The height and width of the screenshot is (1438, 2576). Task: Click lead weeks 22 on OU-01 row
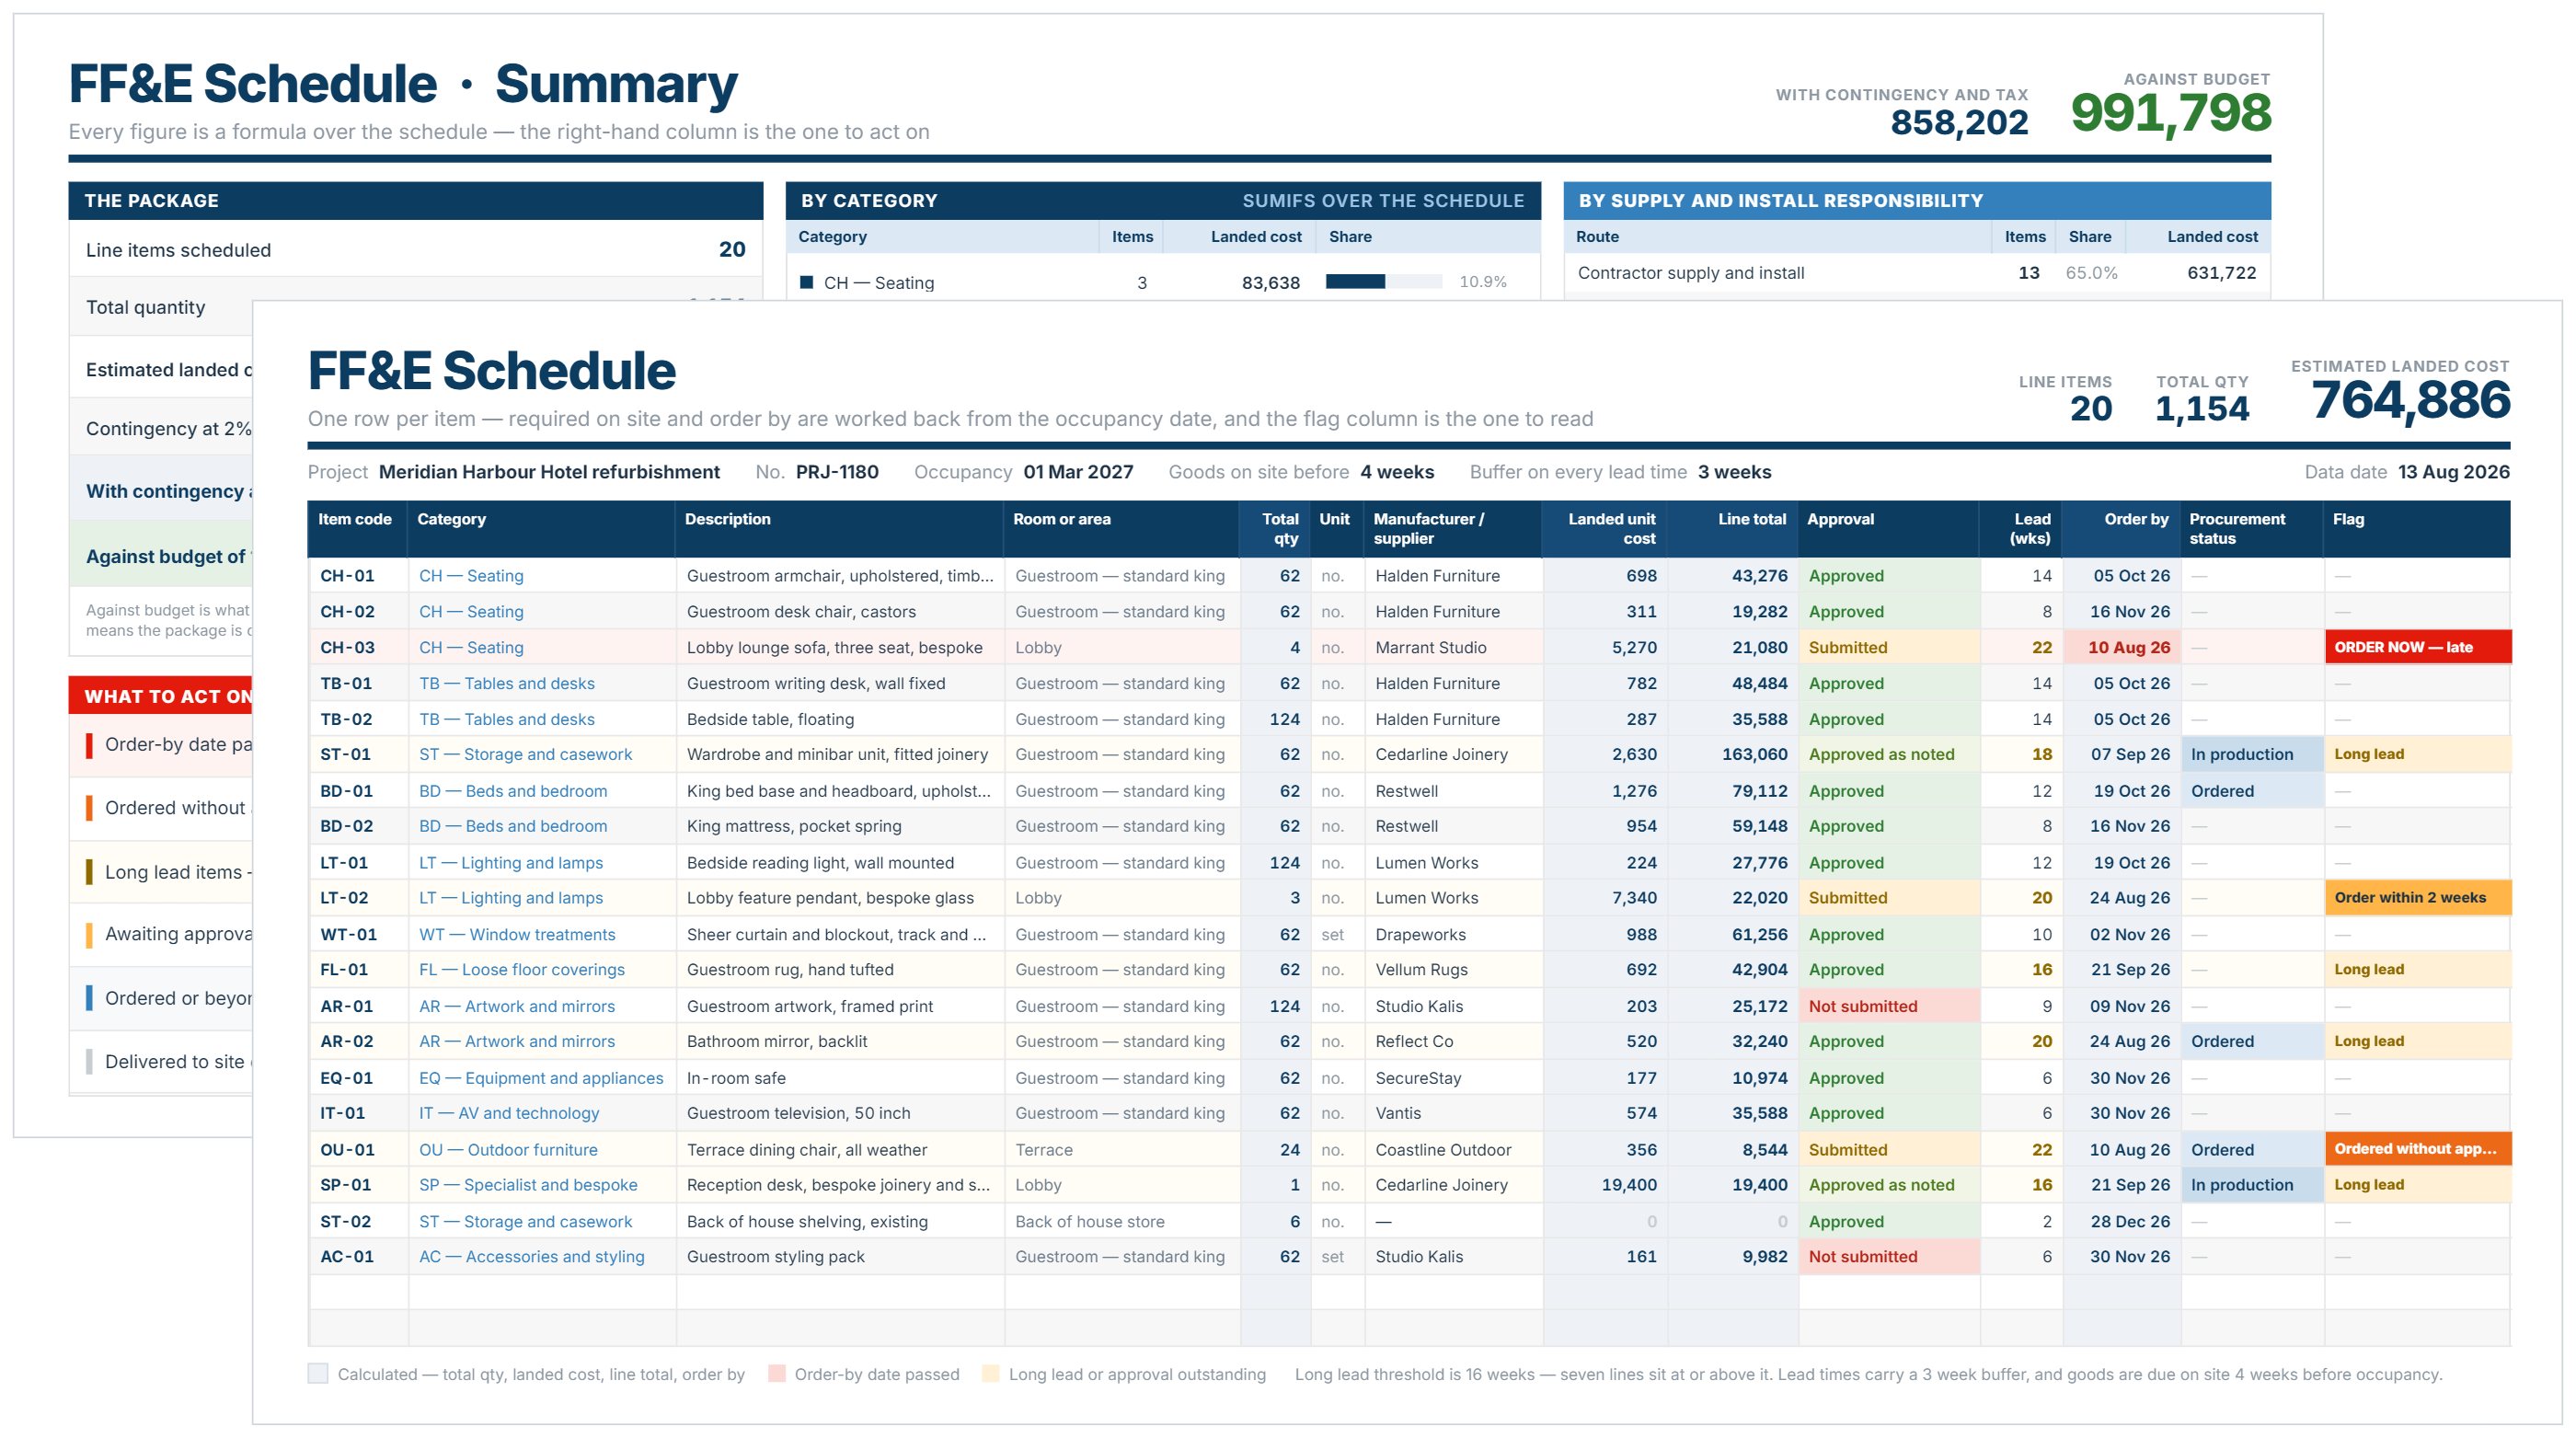[2041, 1150]
